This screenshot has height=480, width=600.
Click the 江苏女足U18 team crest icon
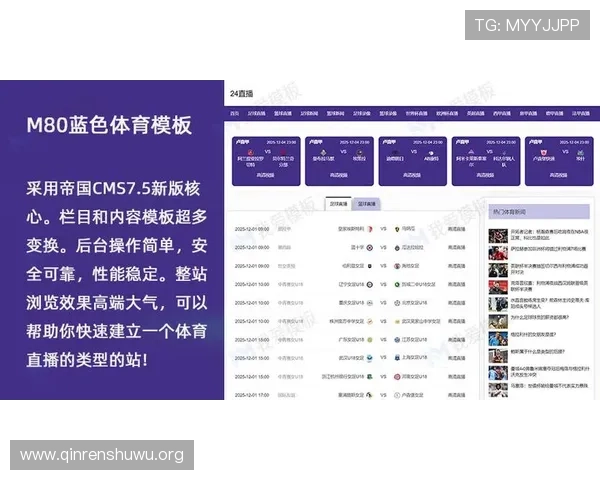tap(397, 340)
